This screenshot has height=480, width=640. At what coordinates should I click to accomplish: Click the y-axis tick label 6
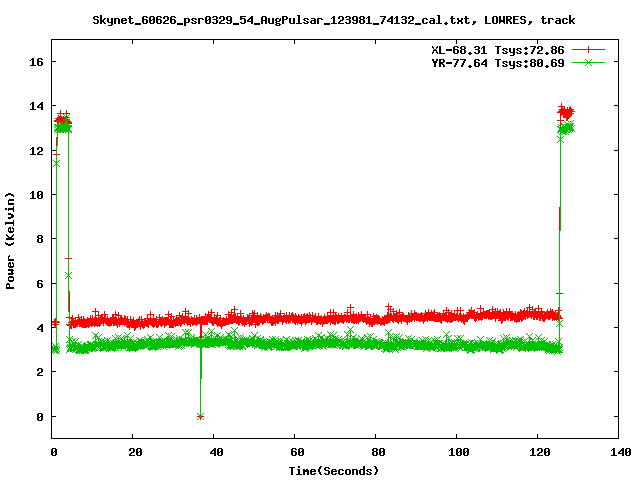[40, 284]
